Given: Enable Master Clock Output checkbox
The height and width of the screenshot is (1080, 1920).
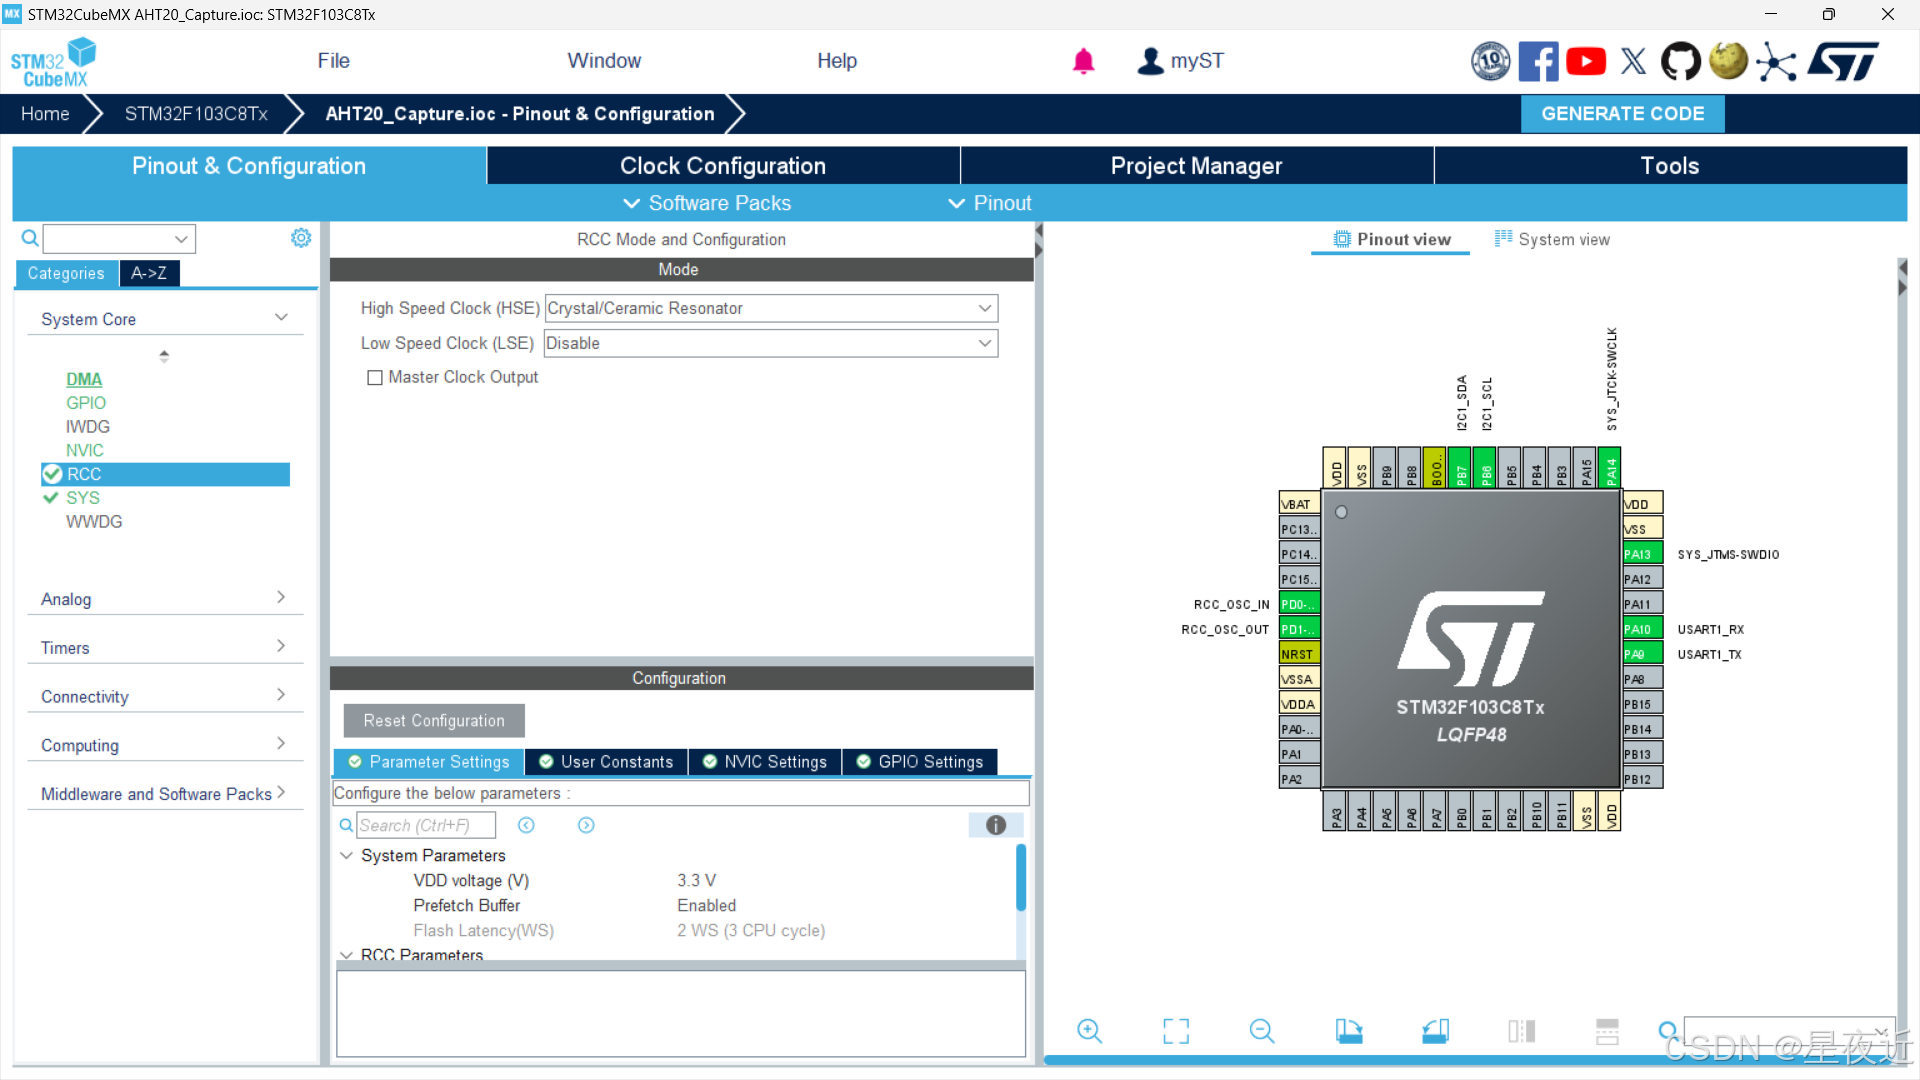Looking at the screenshot, I should [x=375, y=378].
